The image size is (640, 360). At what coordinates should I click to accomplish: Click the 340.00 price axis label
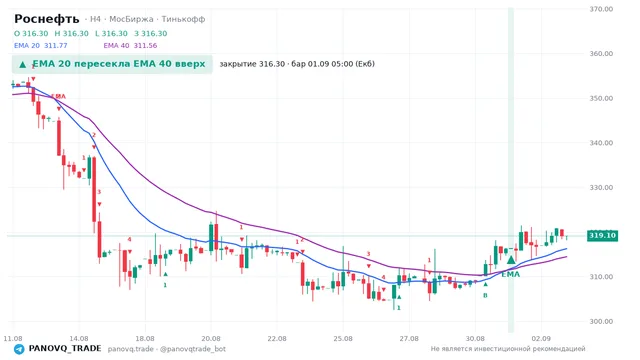(x=601, y=143)
